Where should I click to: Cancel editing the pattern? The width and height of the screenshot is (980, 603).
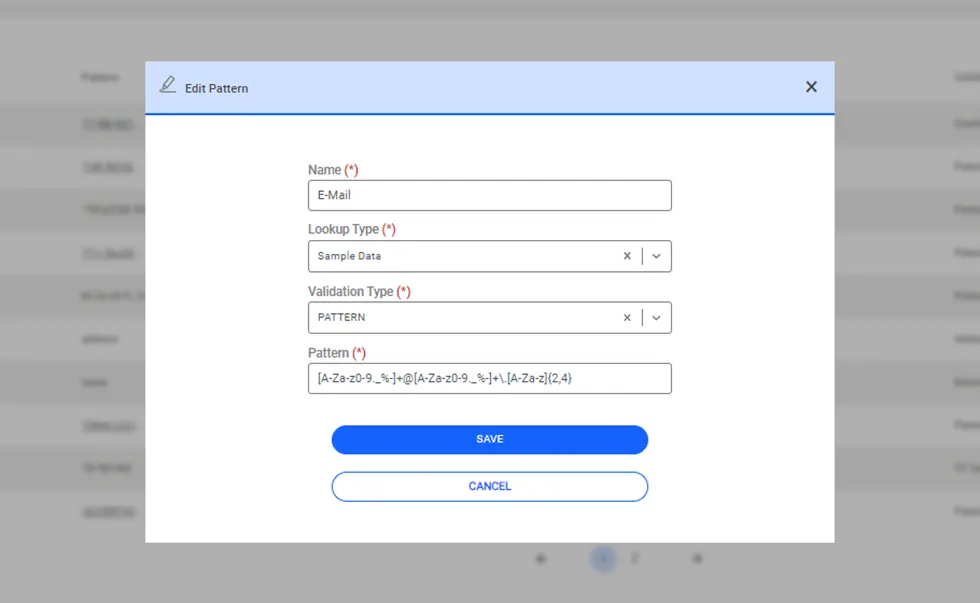[489, 487]
